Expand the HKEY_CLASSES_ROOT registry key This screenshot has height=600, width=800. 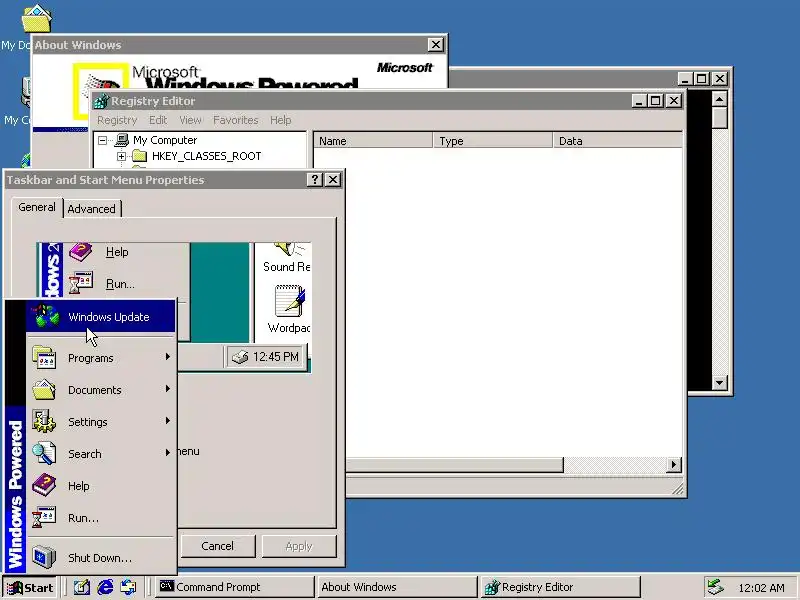[121, 156]
